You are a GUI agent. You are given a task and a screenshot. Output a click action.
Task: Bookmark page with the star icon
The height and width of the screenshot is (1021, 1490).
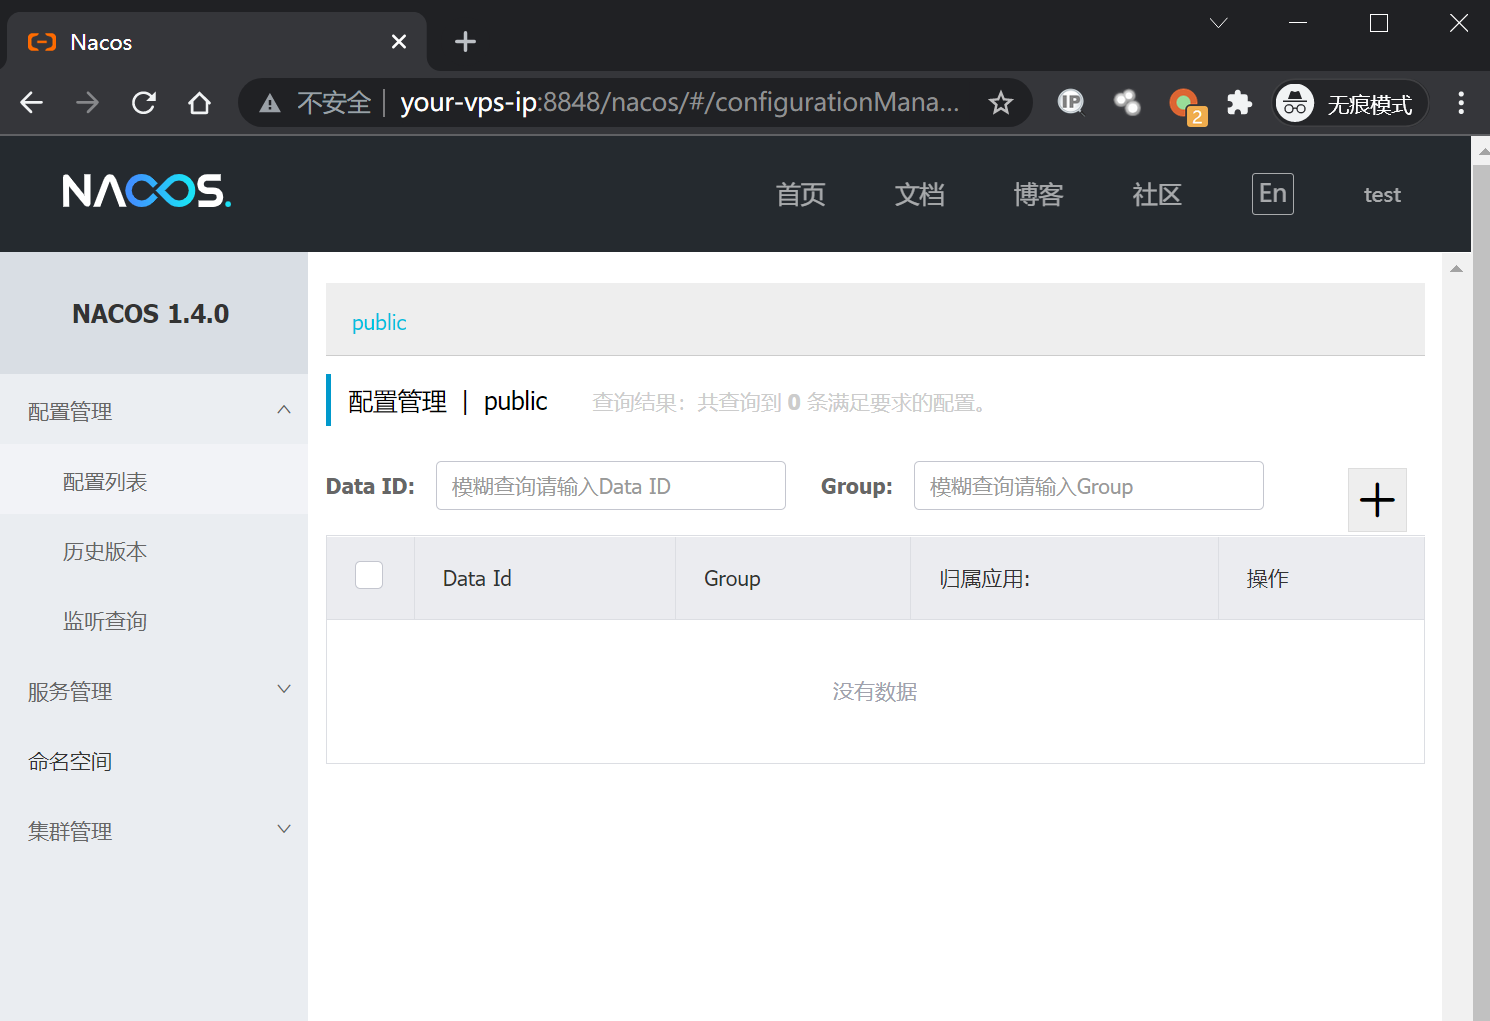point(1000,103)
